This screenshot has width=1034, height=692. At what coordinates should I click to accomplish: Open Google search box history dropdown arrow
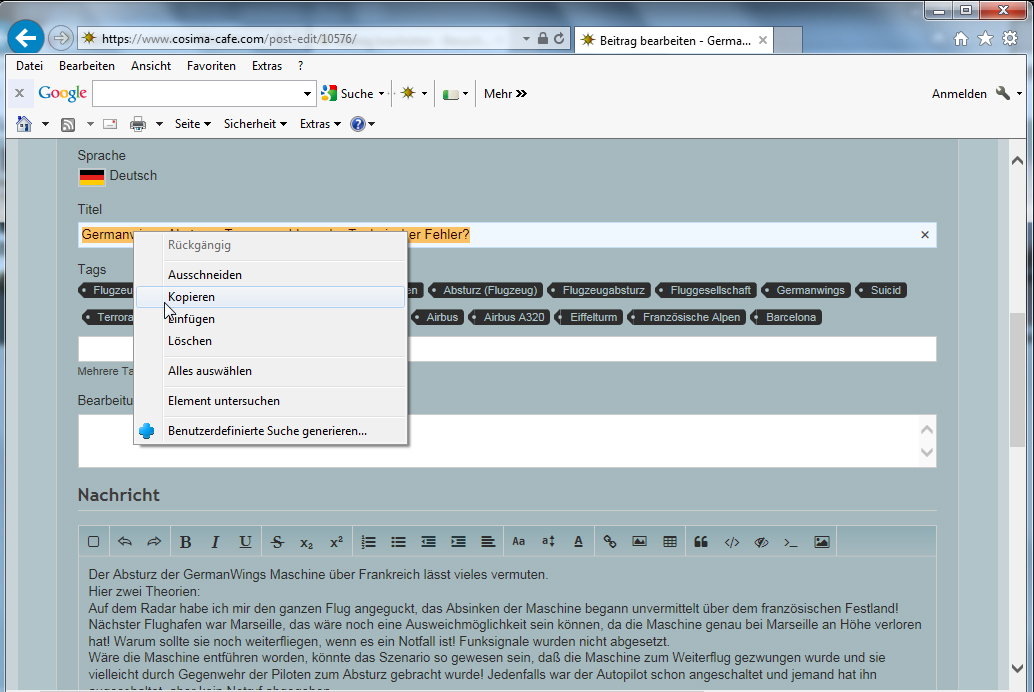[308, 94]
